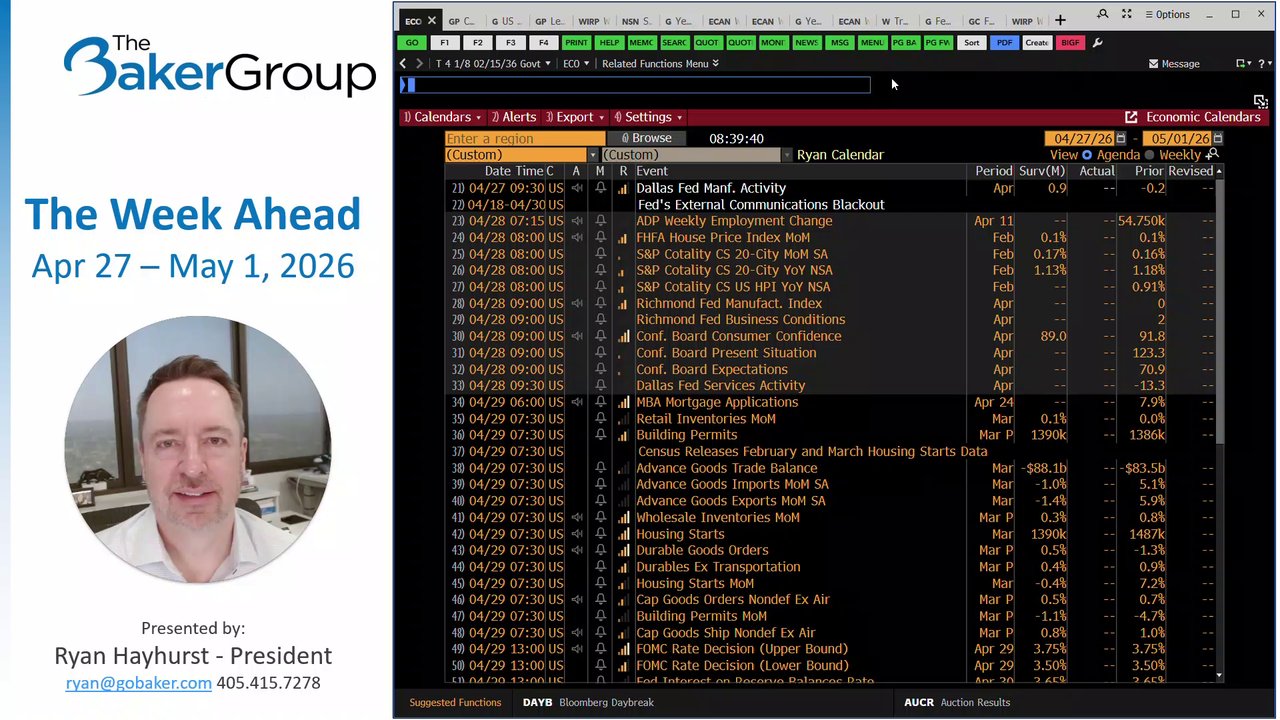This screenshot has width=1280, height=720.
Task: Click the green GO button
Action: [411, 43]
